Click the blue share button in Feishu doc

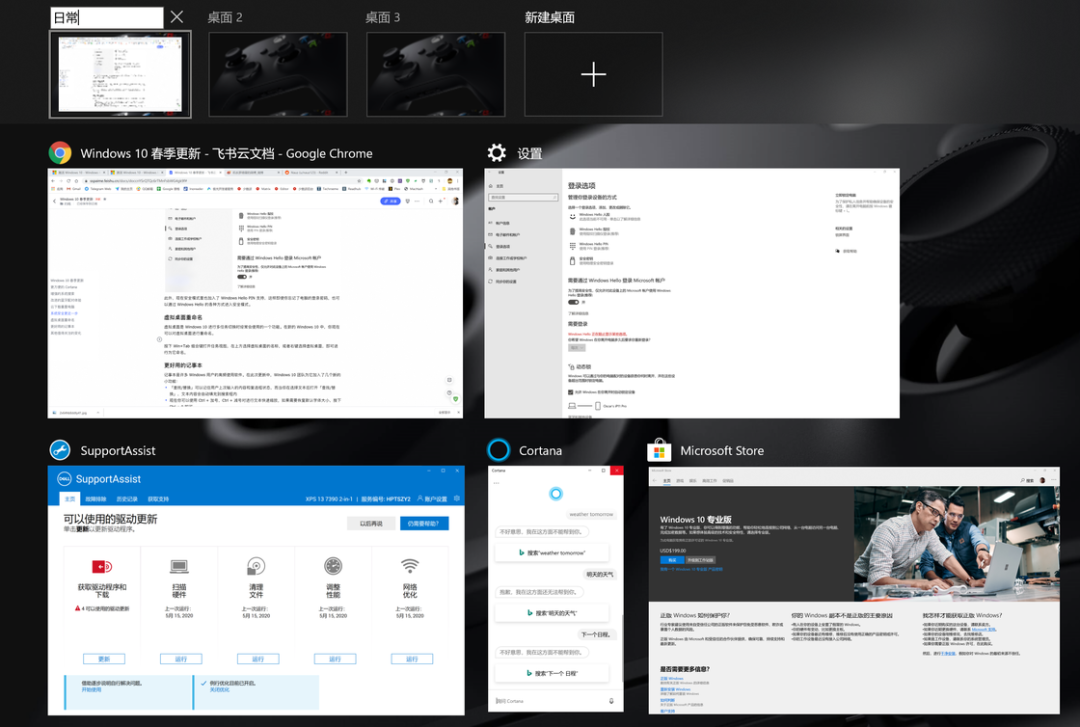click(391, 201)
